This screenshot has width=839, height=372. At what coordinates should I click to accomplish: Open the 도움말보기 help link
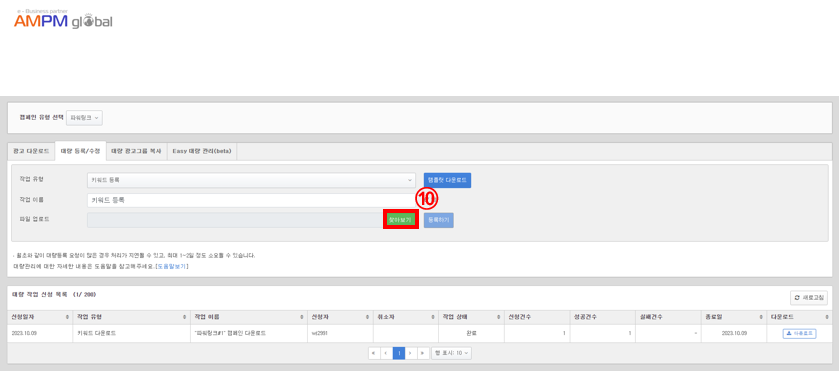point(172,266)
